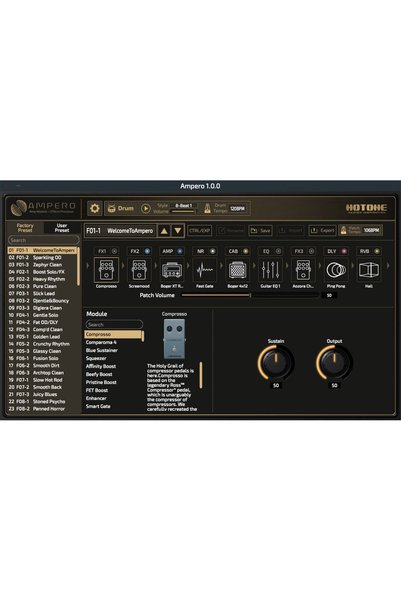The width and height of the screenshot is (401, 601).
Task: Click the Module Search field
Action: 114,324
